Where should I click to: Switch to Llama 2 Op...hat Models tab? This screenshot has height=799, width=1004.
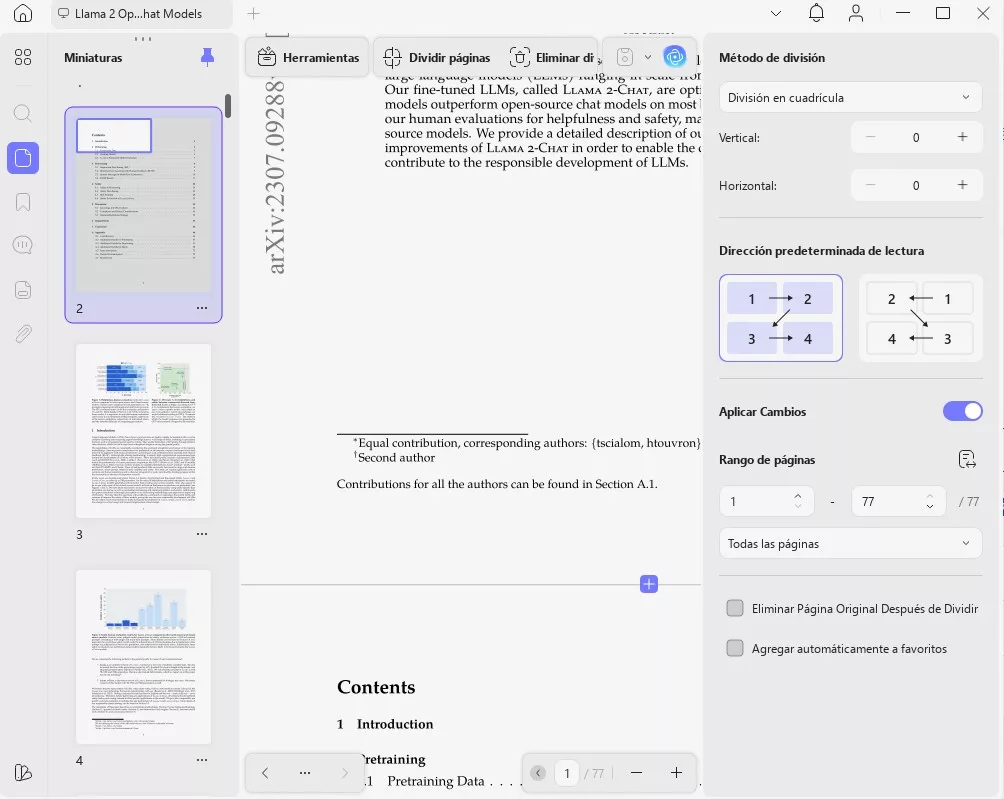click(x=142, y=13)
